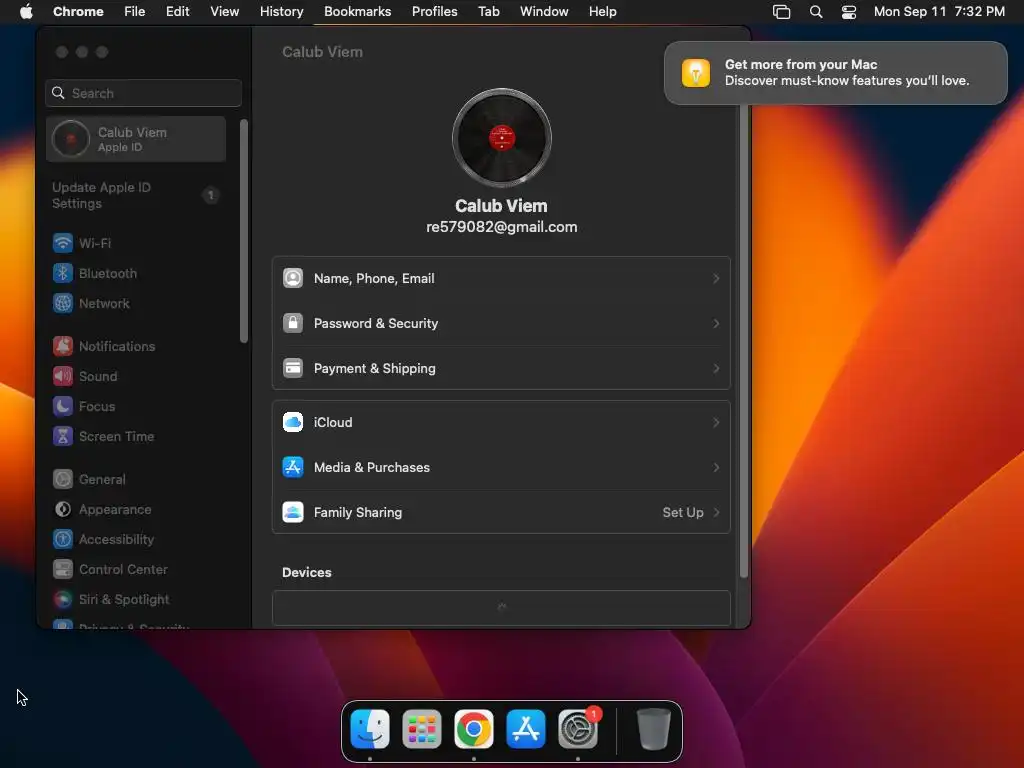
Task: Open the Tab menu
Action: click(488, 12)
